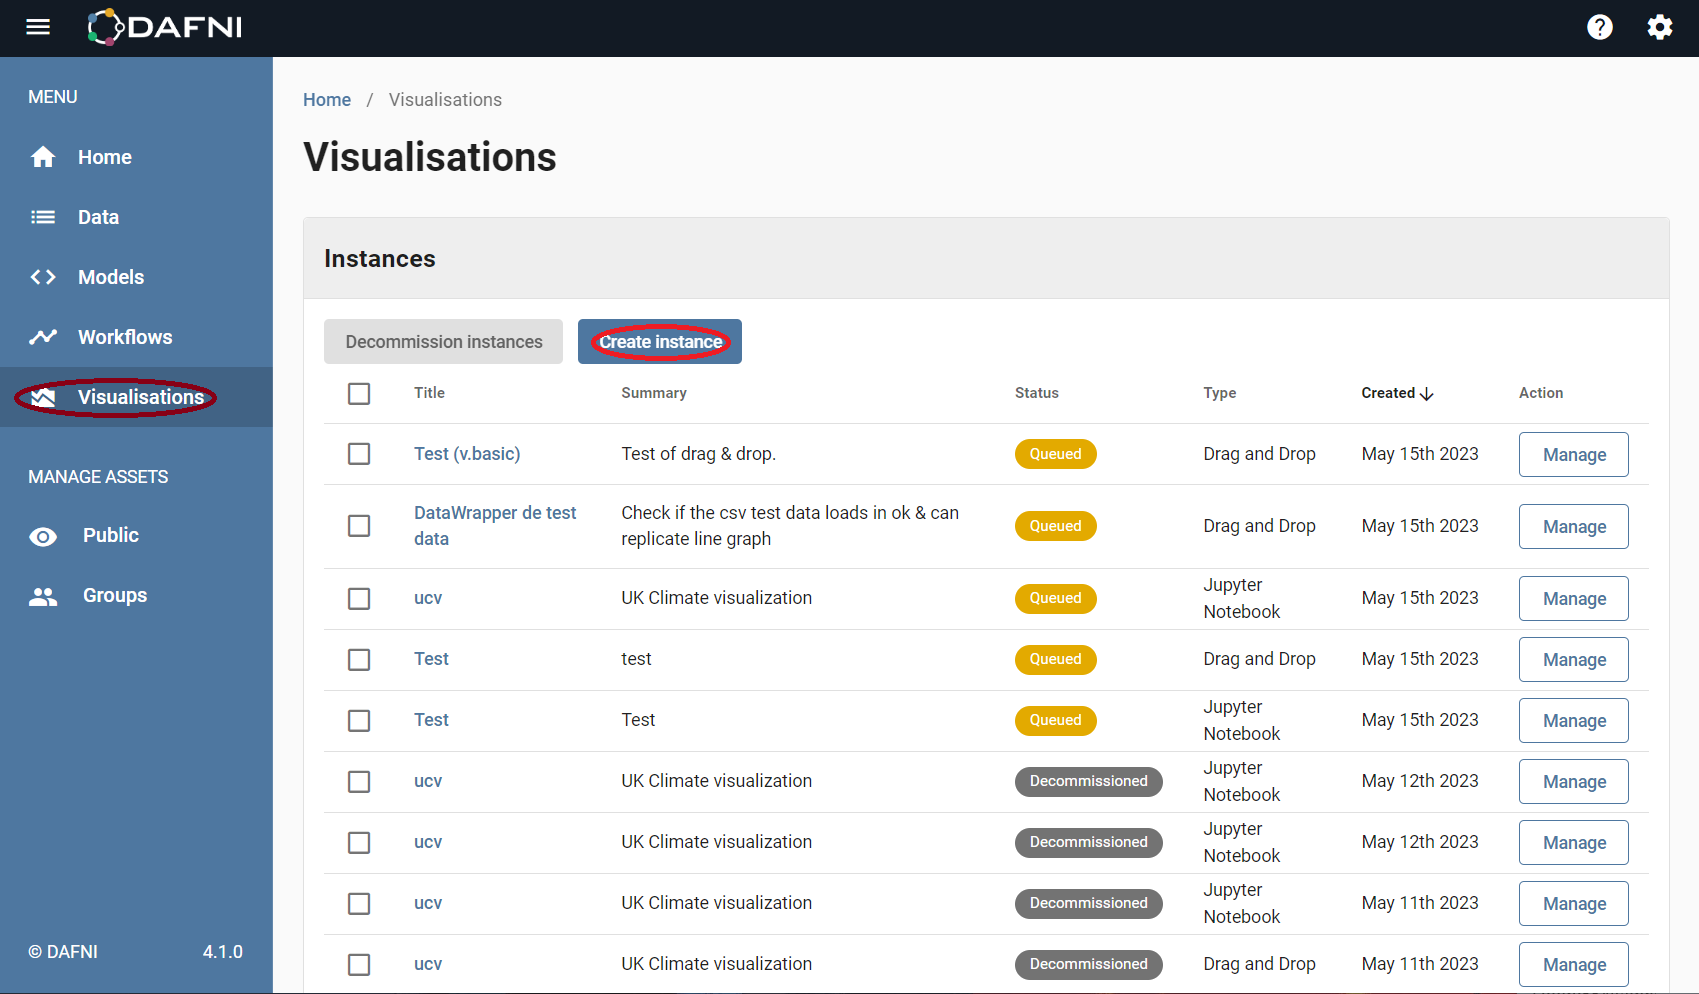The image size is (1699, 994).
Task: Open the Test (v.basic) instance link
Action: pos(467,453)
